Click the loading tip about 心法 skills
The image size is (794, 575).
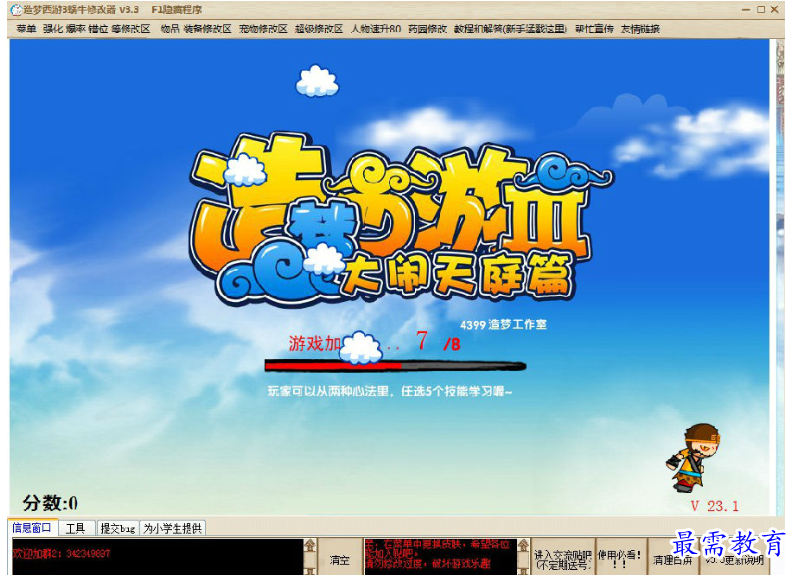[x=390, y=391]
